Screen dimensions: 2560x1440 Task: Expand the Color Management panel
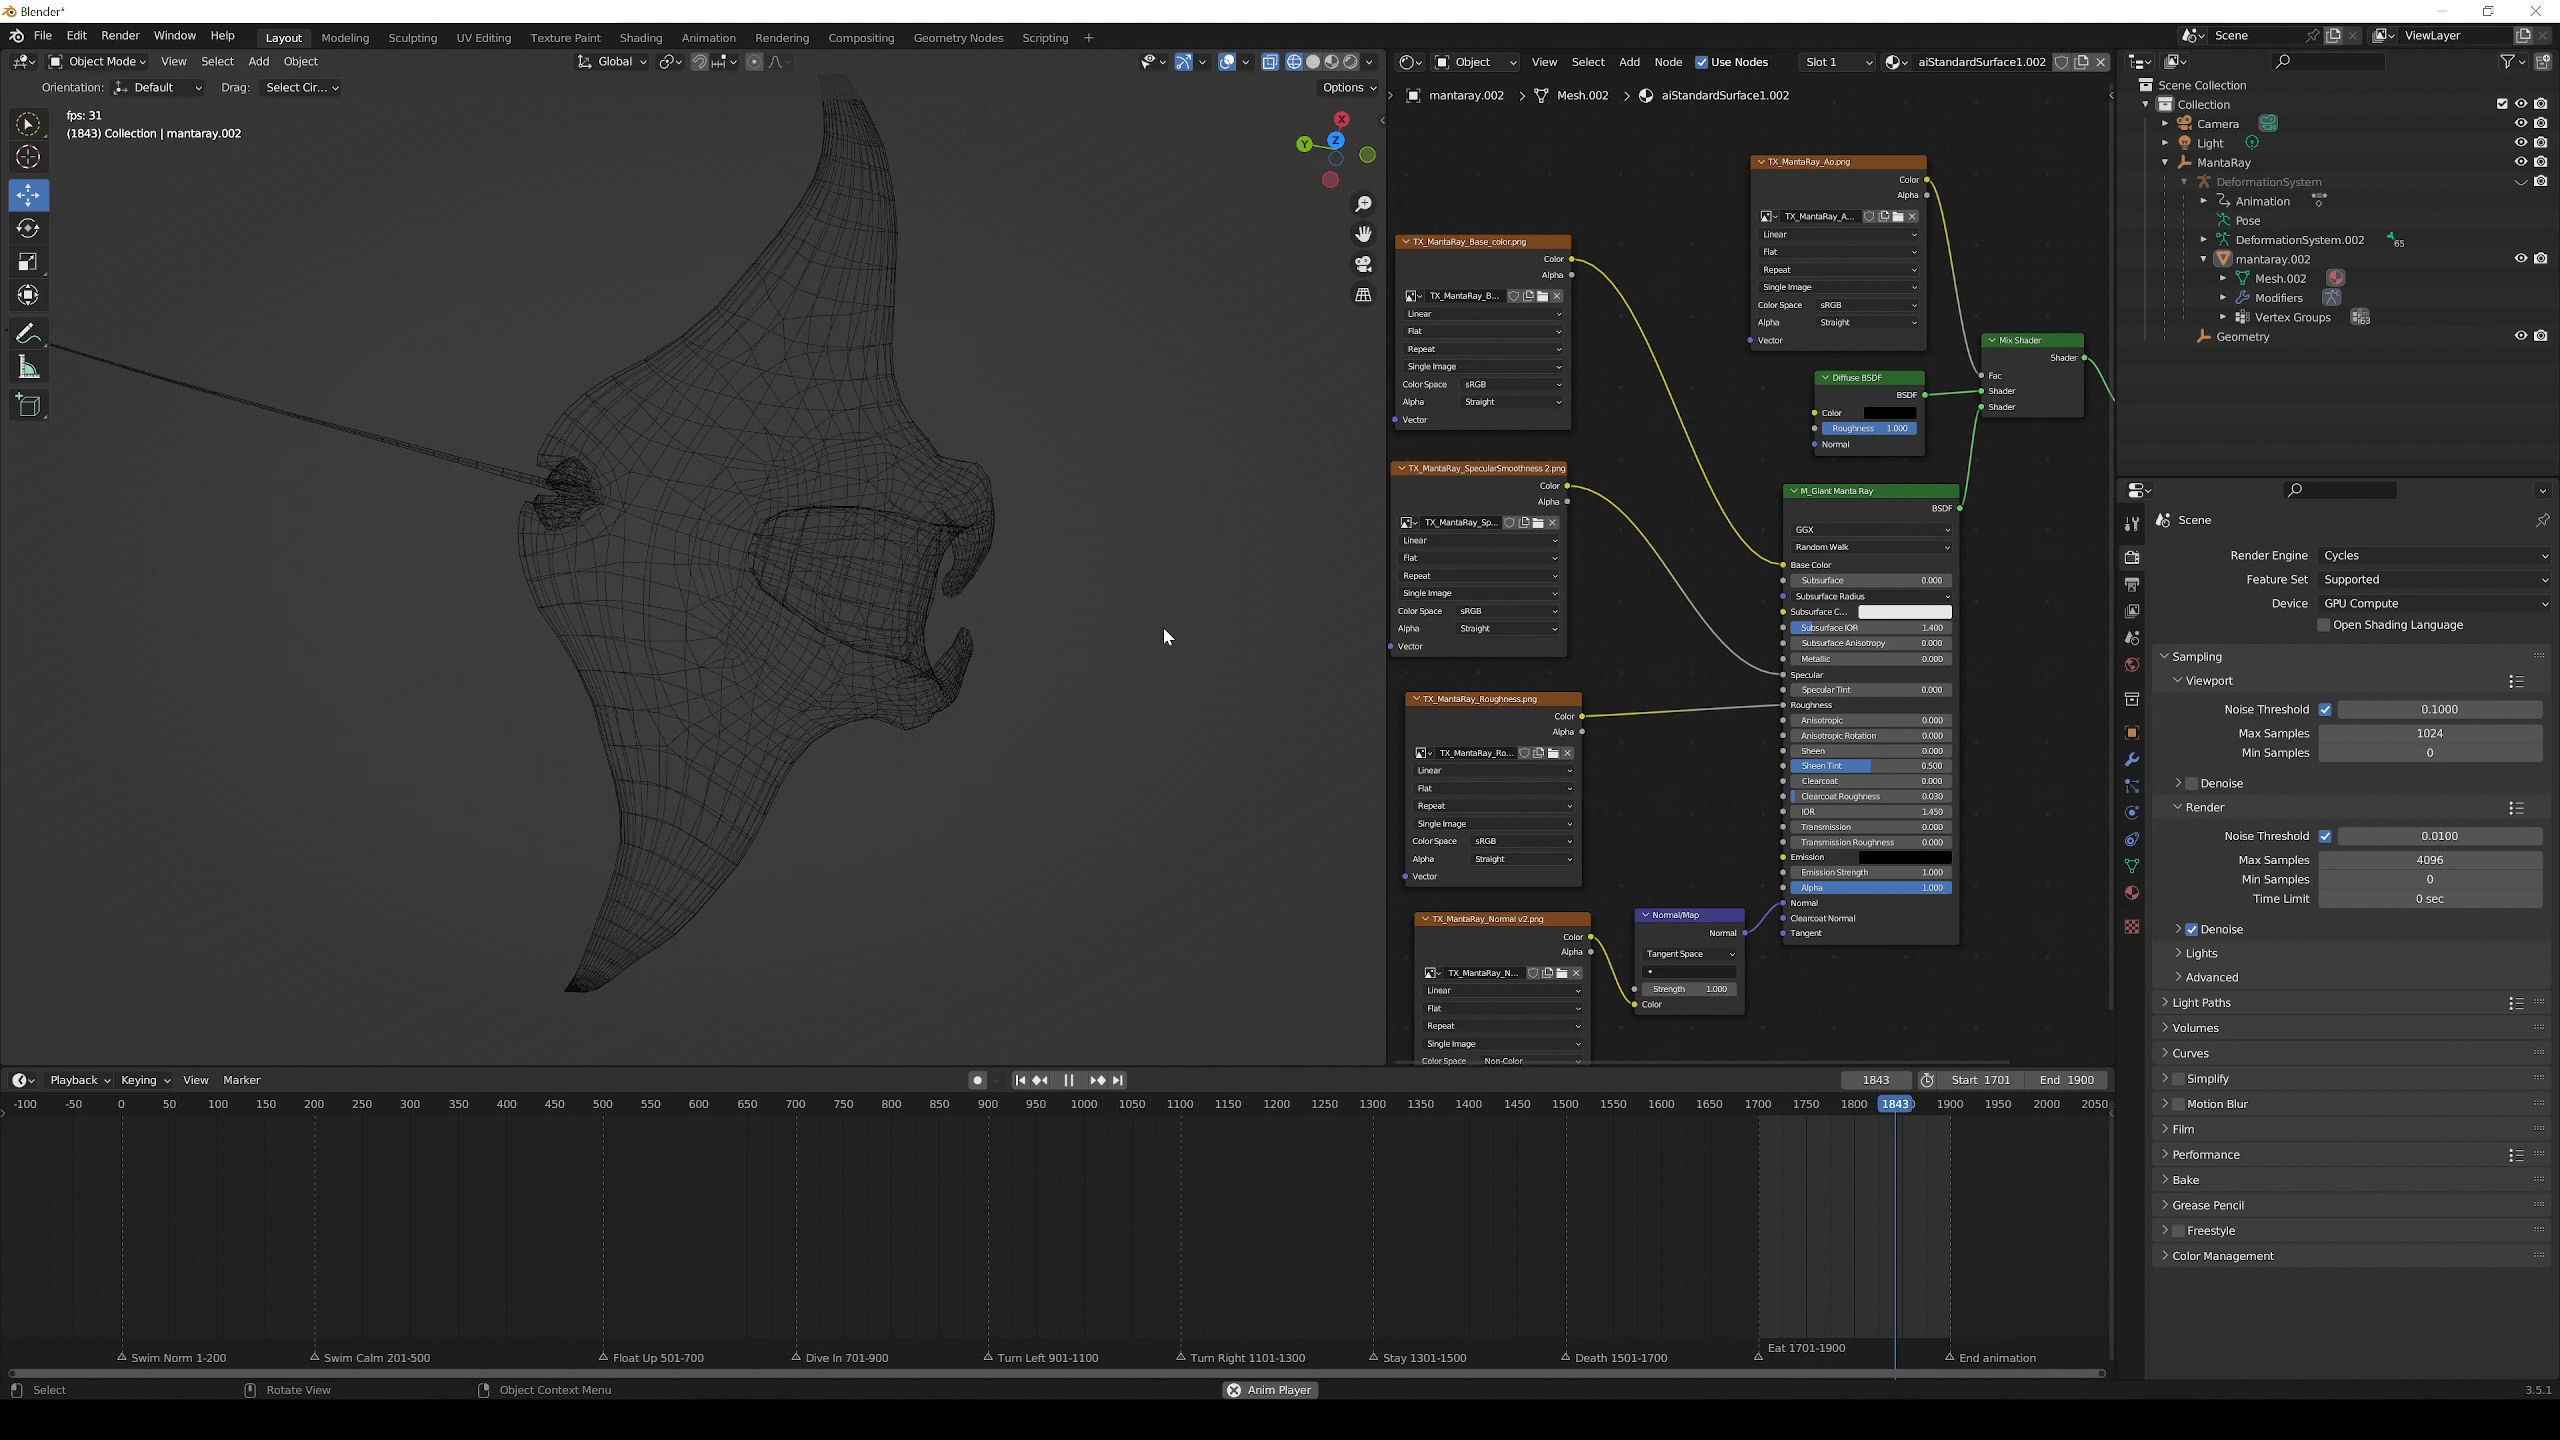point(2222,1256)
